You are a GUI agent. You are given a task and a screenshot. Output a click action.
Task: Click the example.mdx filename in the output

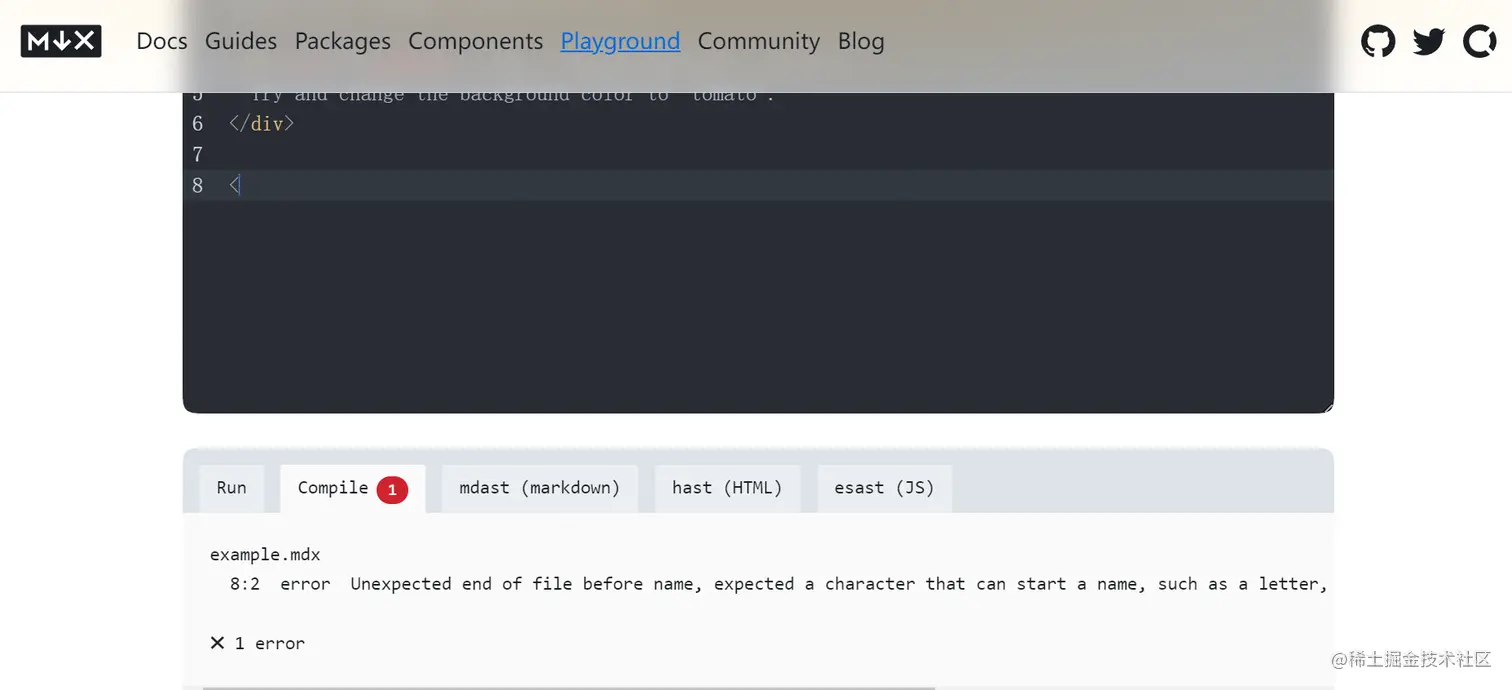point(265,554)
